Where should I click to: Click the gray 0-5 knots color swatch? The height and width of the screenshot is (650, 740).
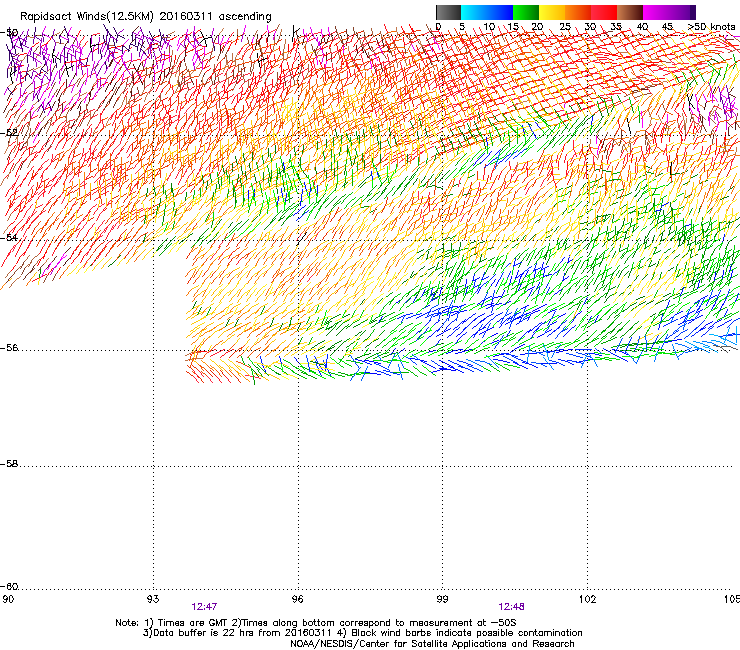click(448, 12)
